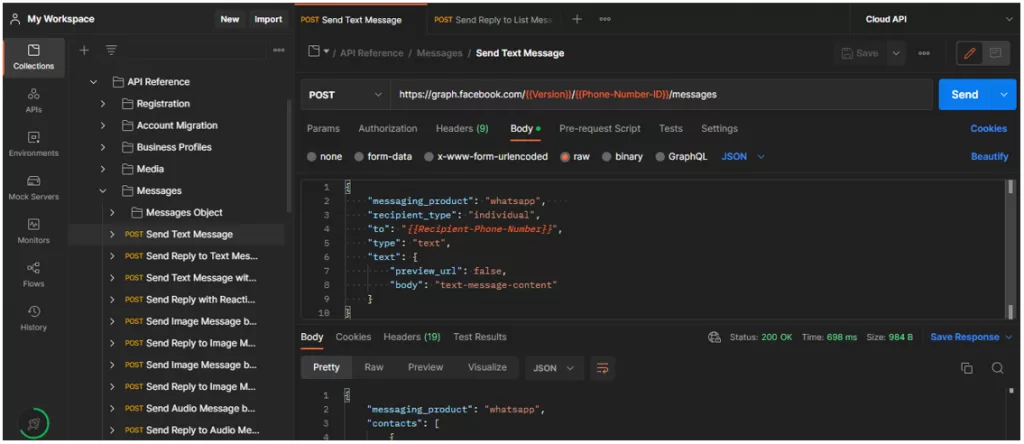Switch to the Authorization tab
The image size is (1024, 444).
tap(388, 129)
